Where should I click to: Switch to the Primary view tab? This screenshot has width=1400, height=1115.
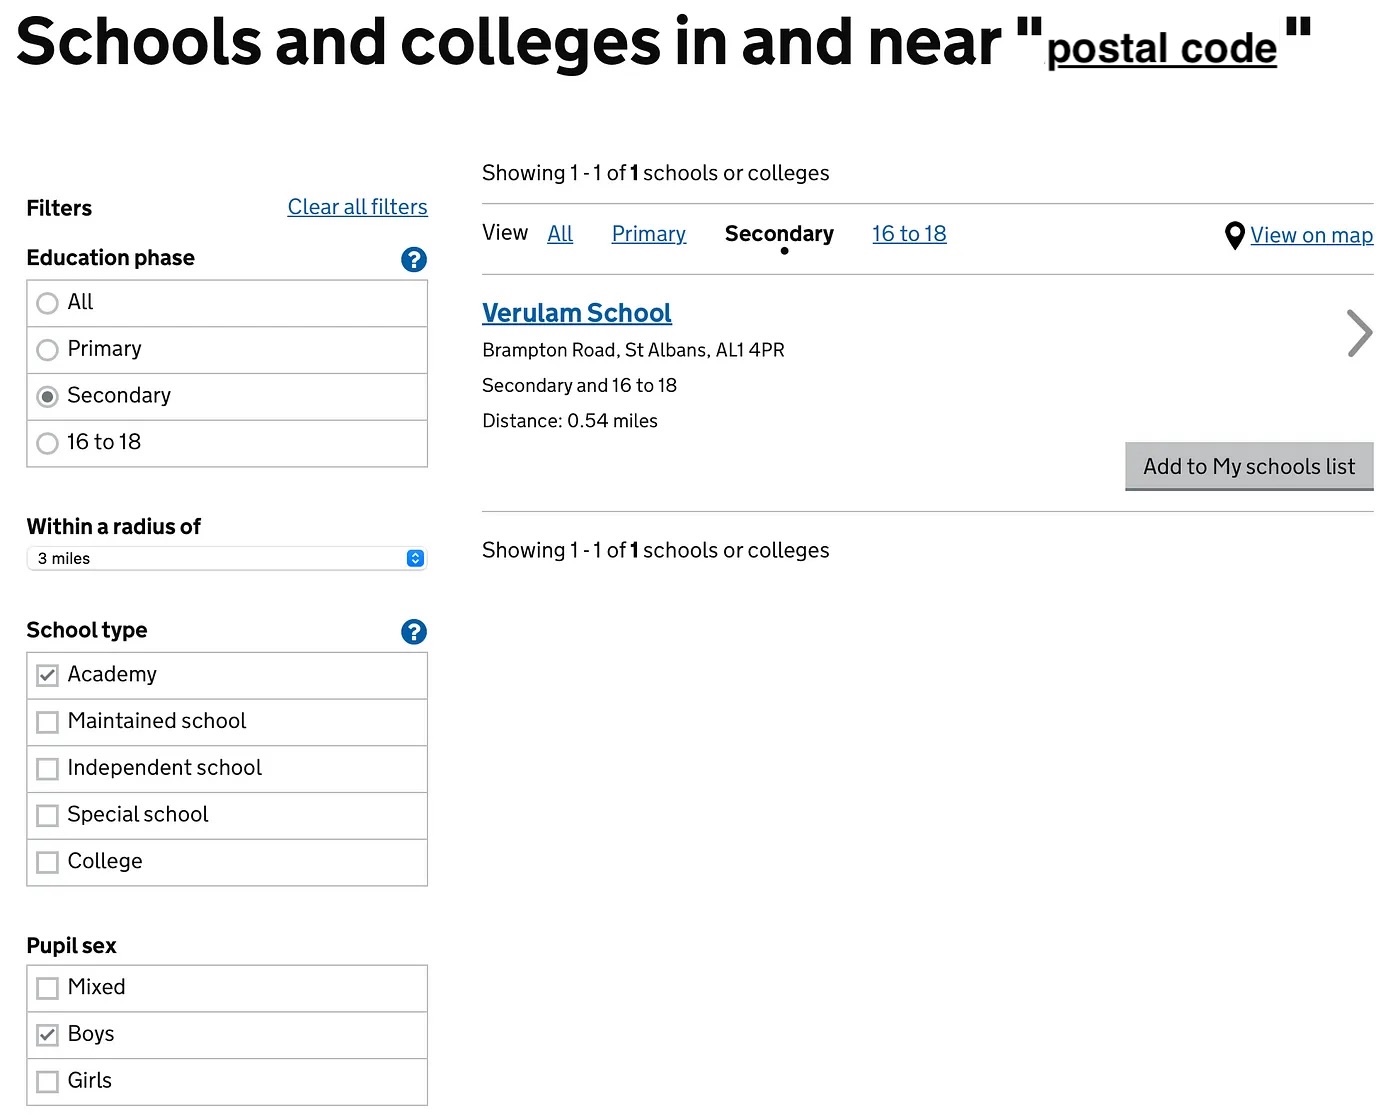(648, 234)
